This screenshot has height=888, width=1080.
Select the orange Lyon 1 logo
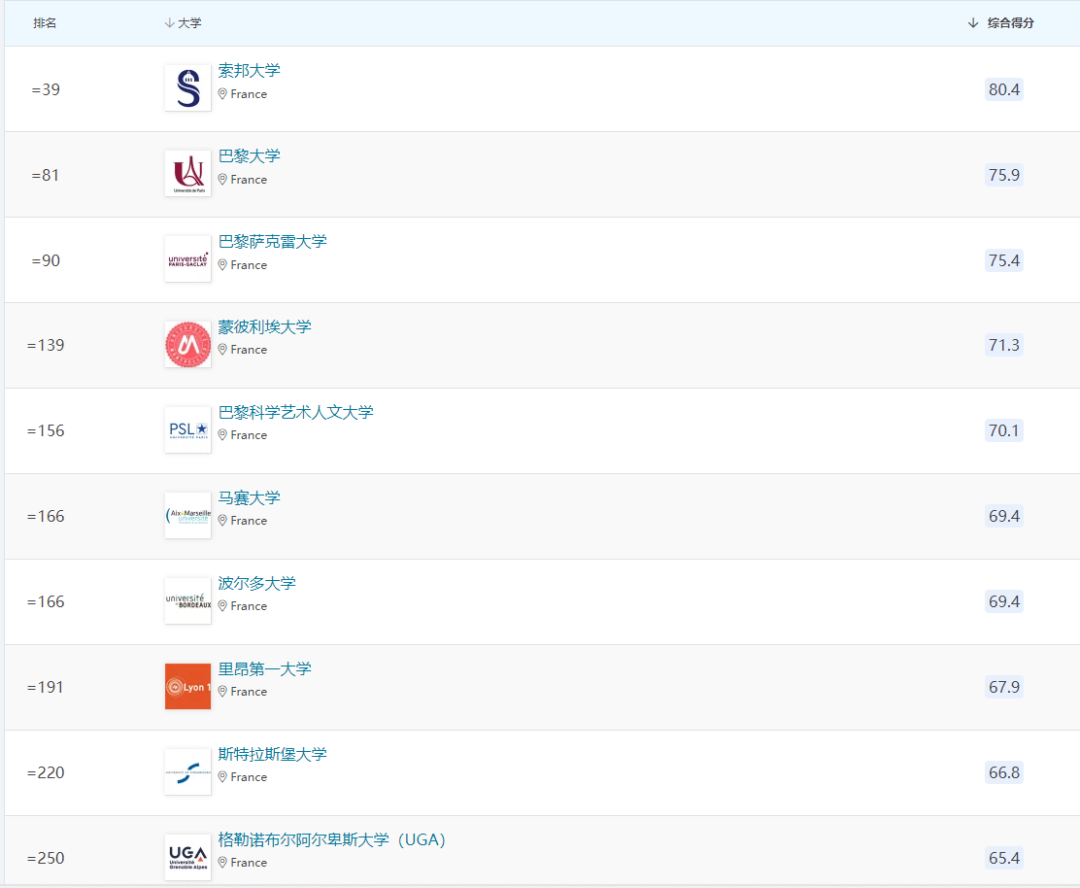(187, 686)
